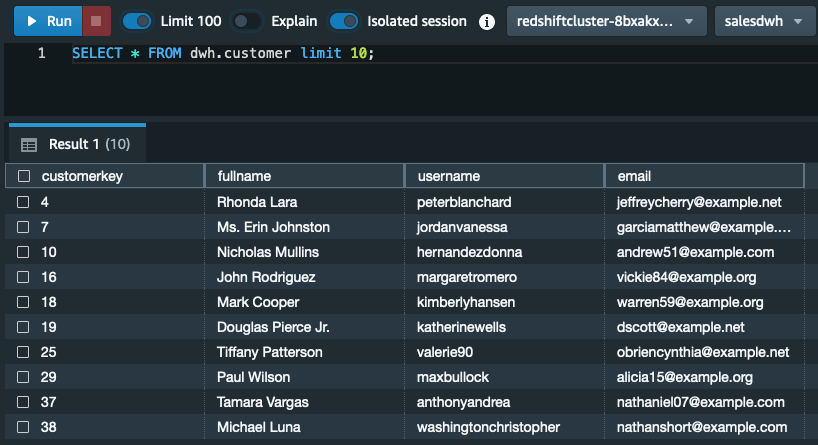Image resolution: width=818 pixels, height=445 pixels.
Task: Click the username column header
Action: pos(504,176)
